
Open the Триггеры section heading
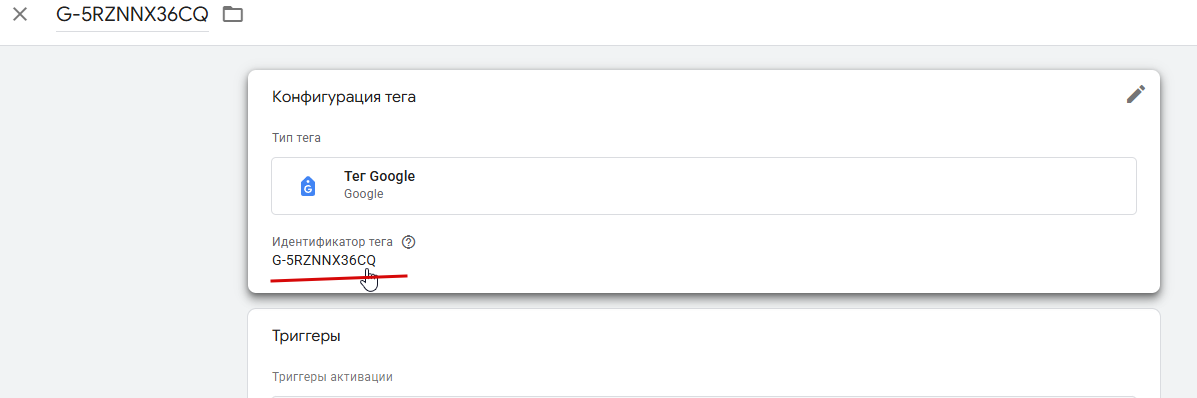(x=306, y=336)
